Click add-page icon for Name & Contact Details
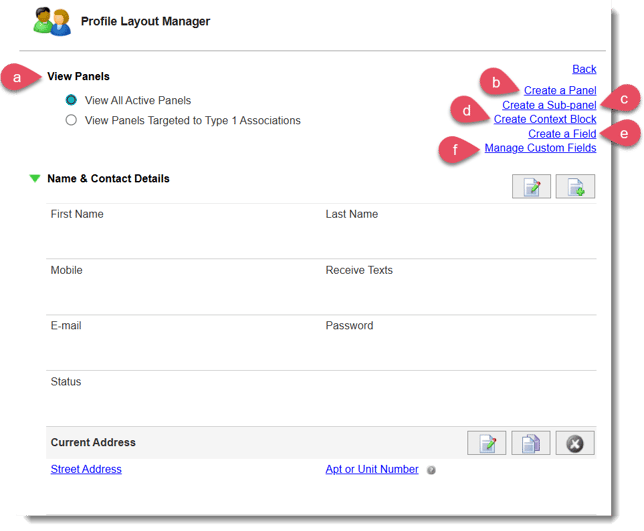 point(575,186)
